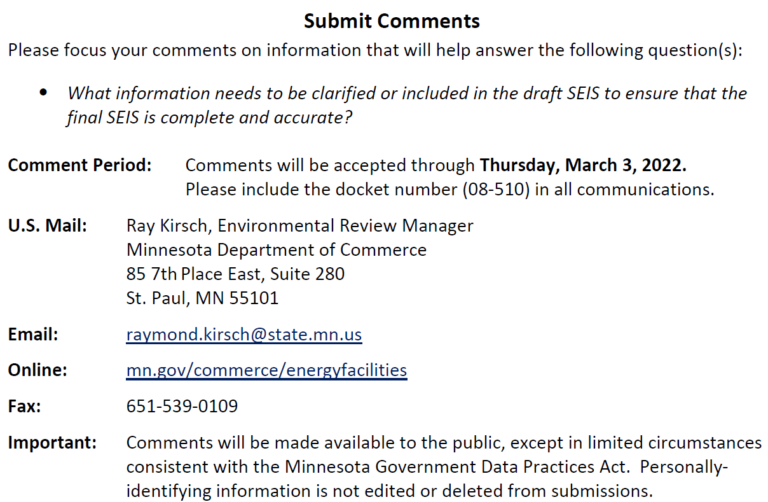Click the docket number (08-510) sentence

click(449, 188)
